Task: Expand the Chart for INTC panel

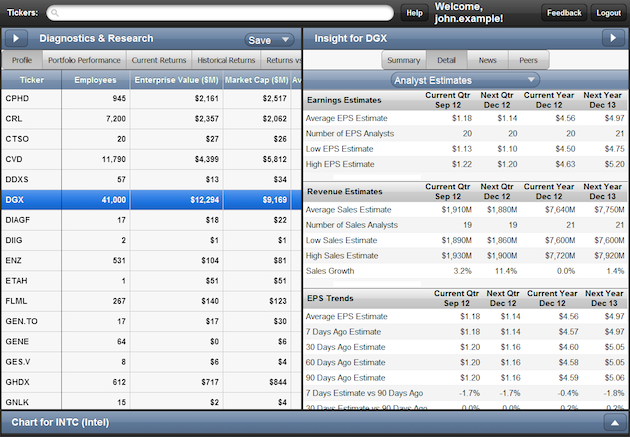Action: (614, 423)
